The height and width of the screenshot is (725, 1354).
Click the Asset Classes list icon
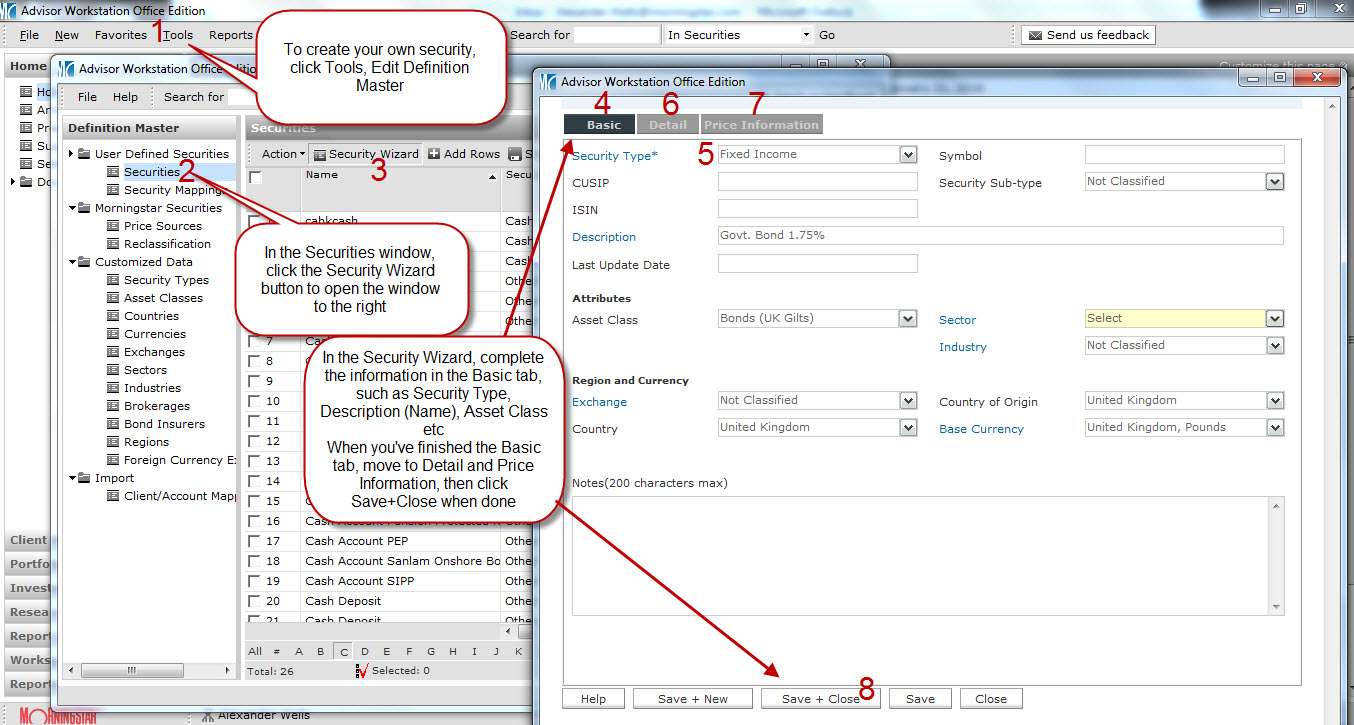click(x=113, y=298)
